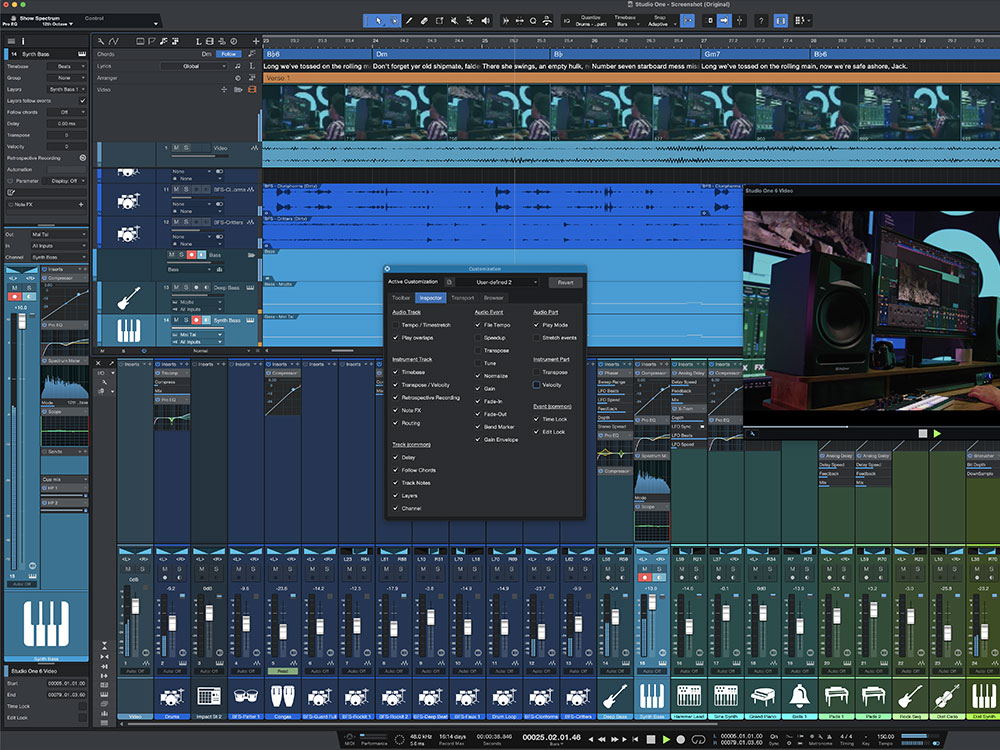This screenshot has height=750, width=1000.
Task: Select the Eraser tool
Action: (x=424, y=20)
